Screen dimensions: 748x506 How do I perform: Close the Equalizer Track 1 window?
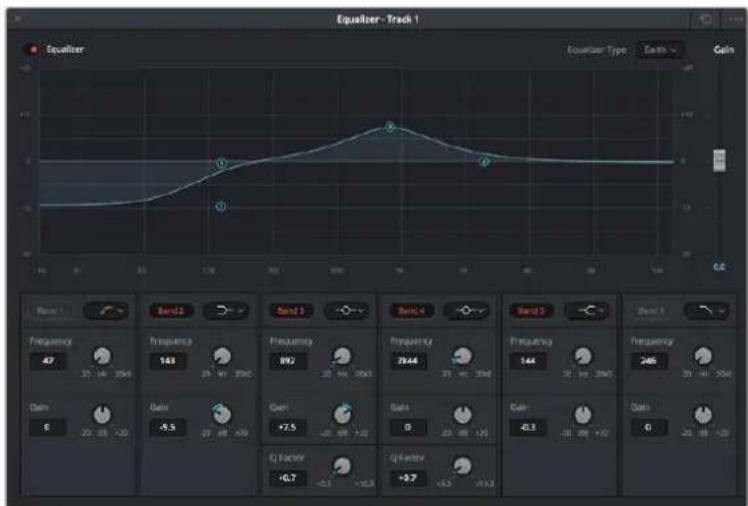pos(18,19)
